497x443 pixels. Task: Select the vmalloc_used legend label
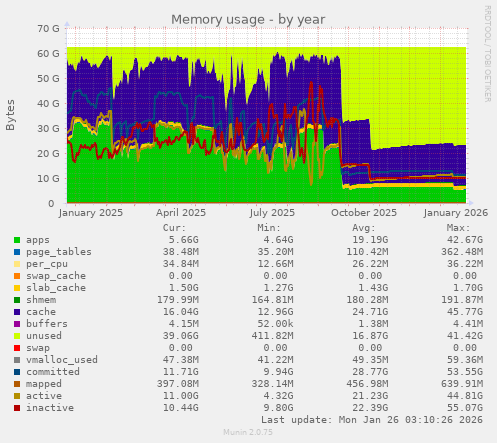(62, 360)
